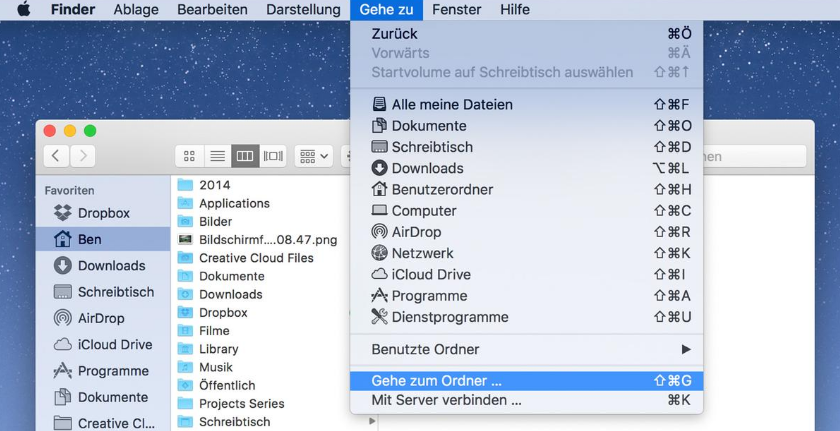Select Netzwerk menu entry

coord(527,253)
